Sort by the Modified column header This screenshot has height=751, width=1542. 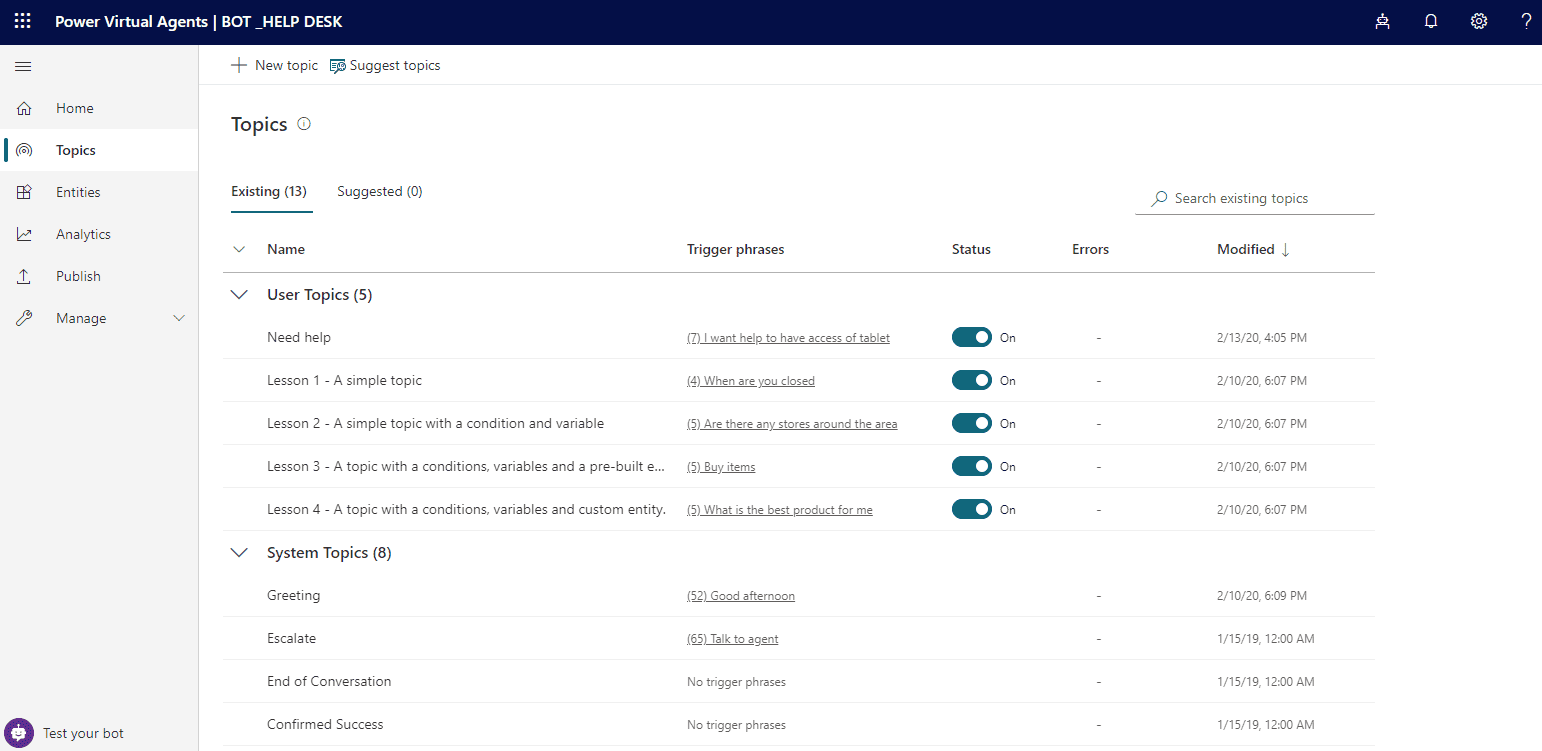tap(1246, 249)
